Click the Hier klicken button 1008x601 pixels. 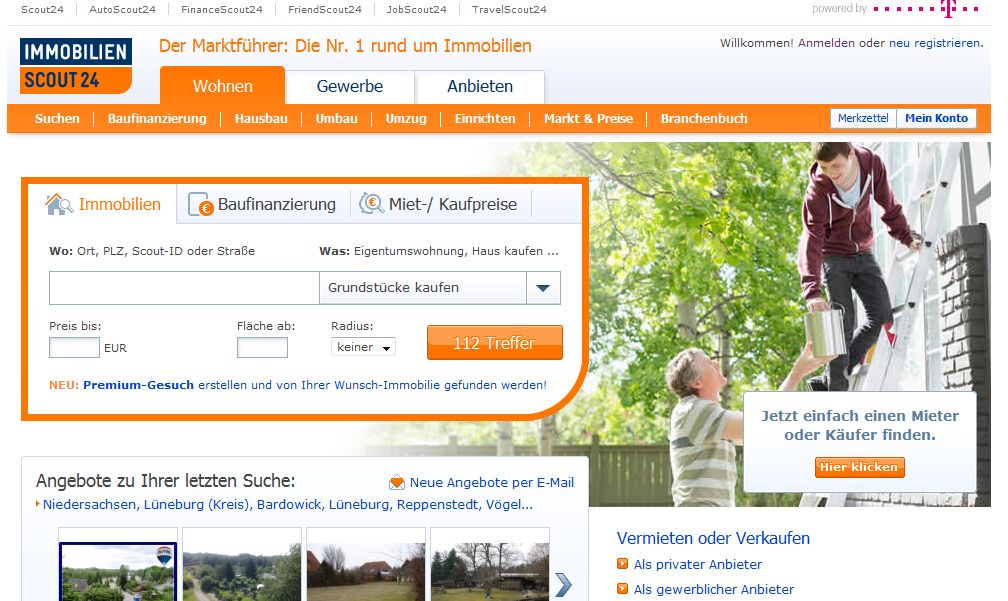859,467
